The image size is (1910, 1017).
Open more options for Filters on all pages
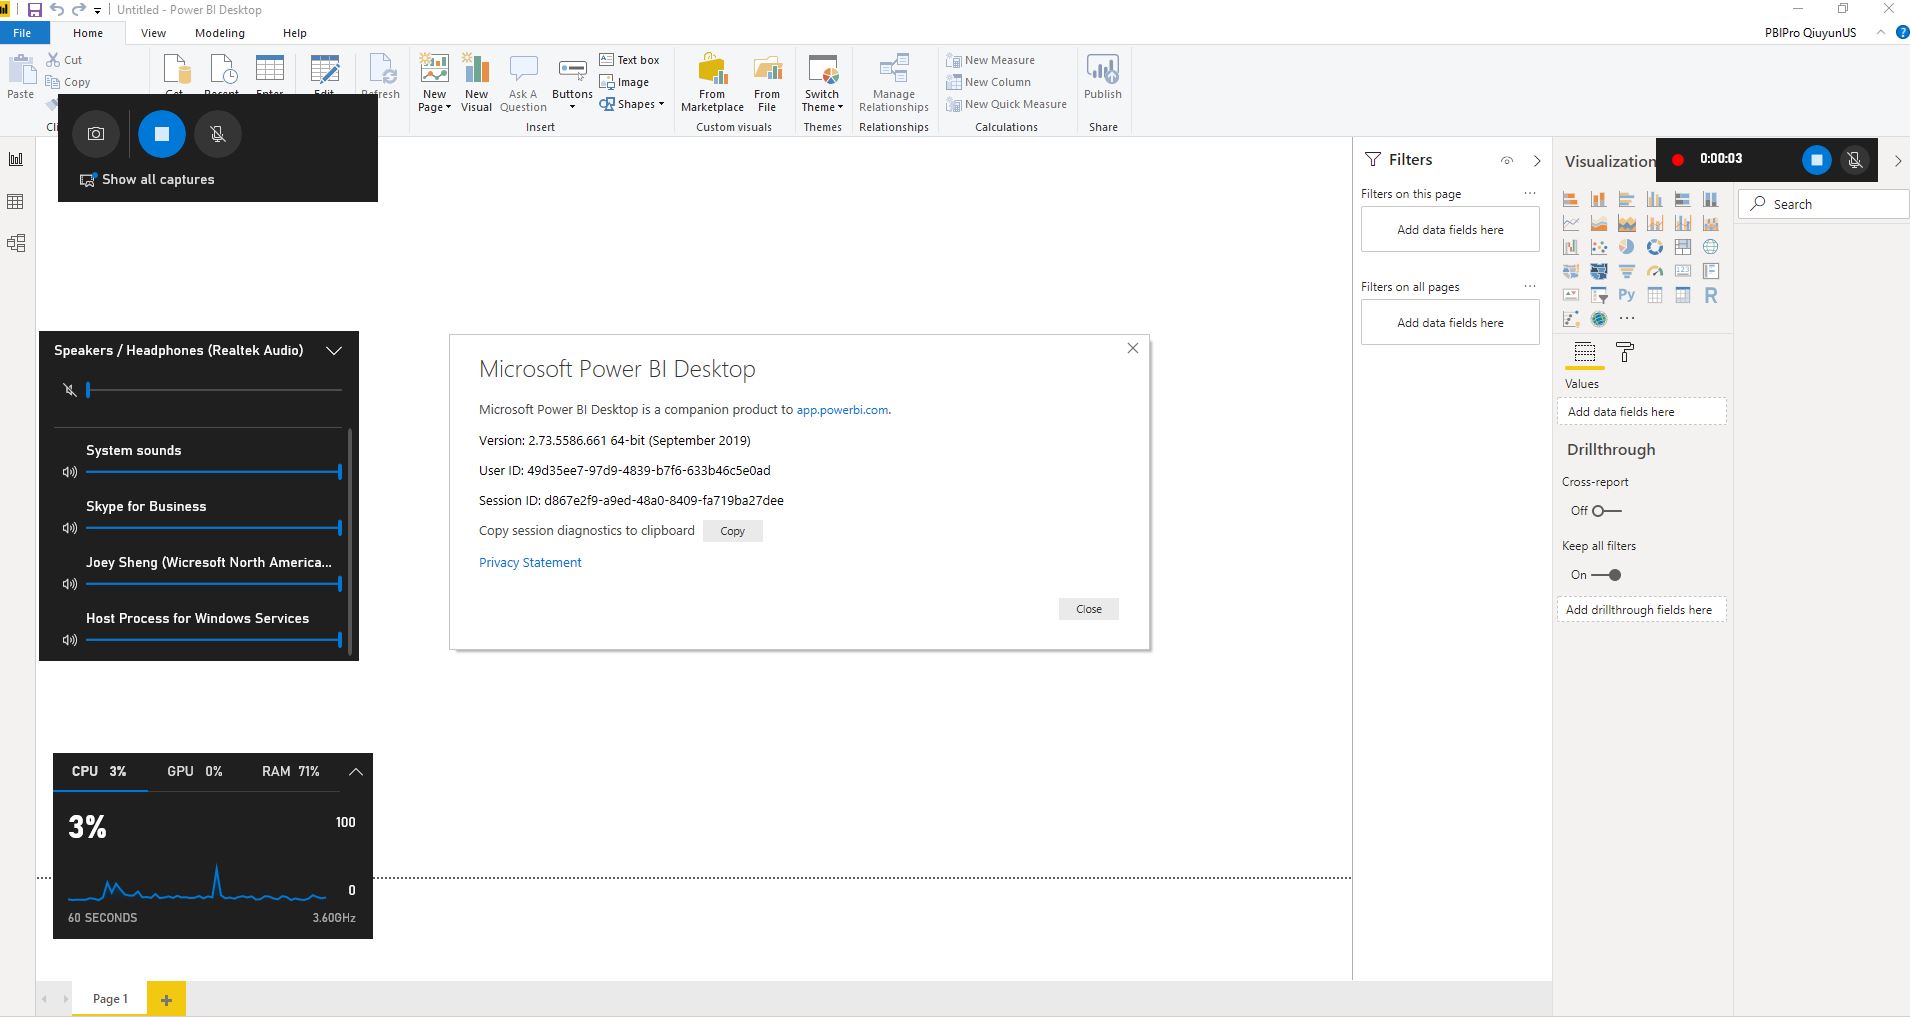pos(1529,286)
